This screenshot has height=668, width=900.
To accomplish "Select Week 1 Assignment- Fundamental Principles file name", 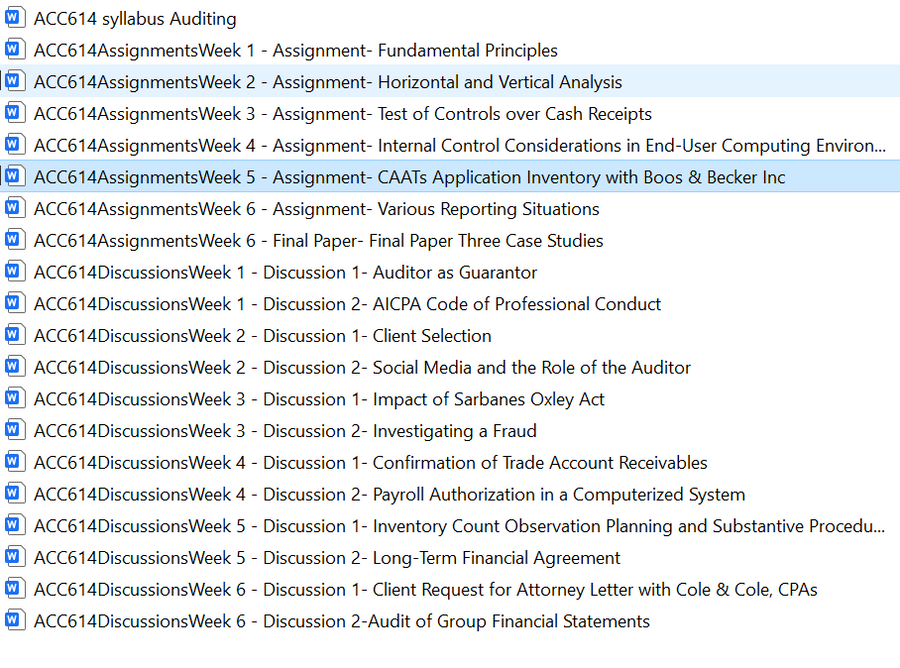I will pyautogui.click(x=296, y=51).
